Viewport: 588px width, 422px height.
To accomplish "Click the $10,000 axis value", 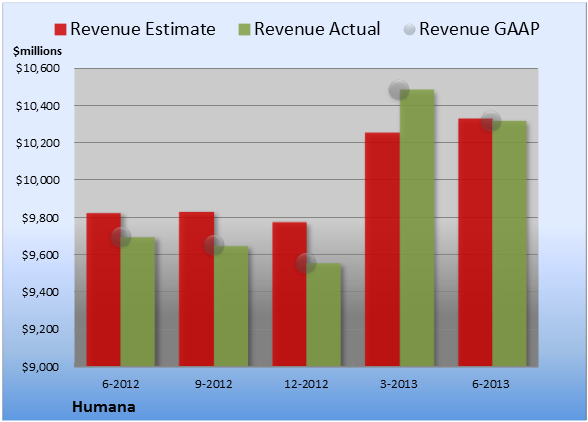I will [x=38, y=180].
